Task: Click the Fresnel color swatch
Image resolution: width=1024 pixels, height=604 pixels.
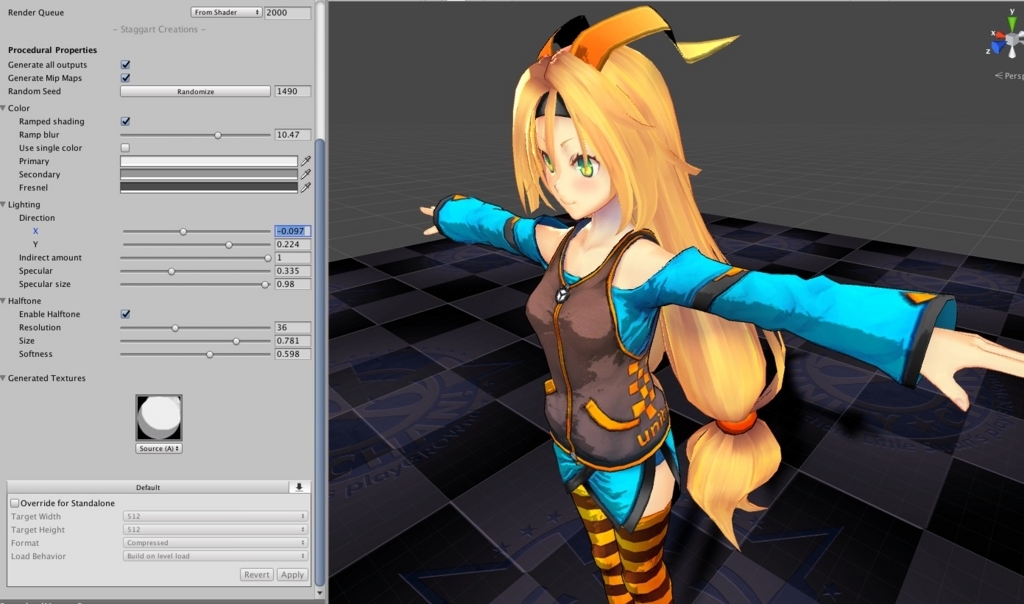Action: [x=209, y=187]
